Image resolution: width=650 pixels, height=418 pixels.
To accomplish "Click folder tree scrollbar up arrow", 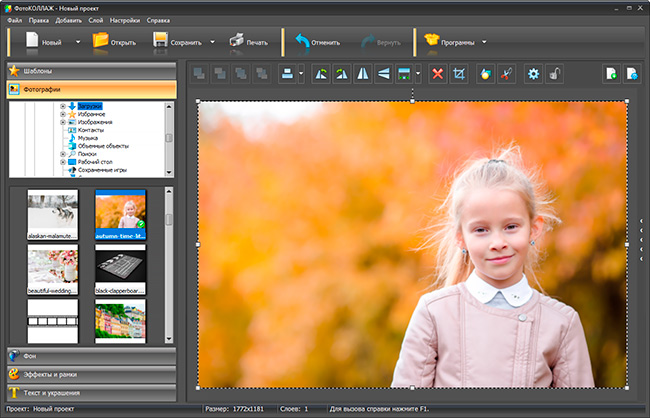I will click(x=169, y=107).
